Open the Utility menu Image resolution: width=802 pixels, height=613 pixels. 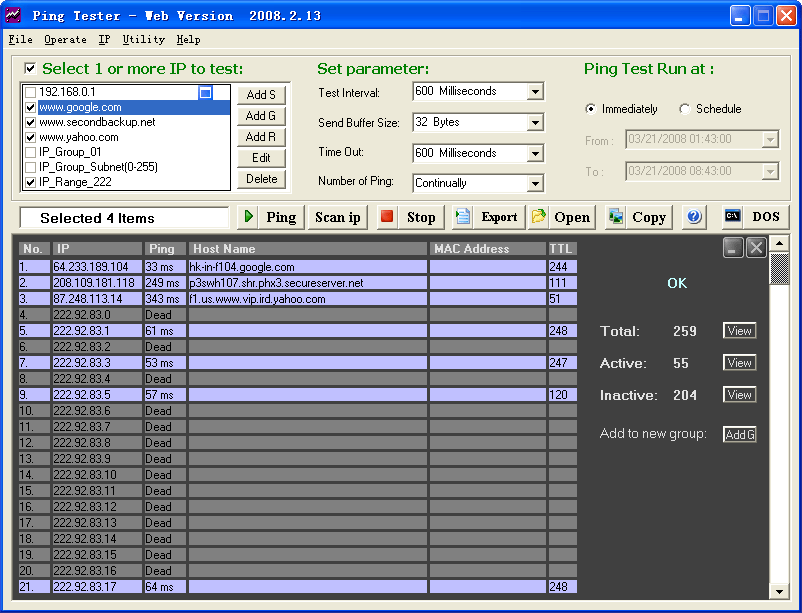pyautogui.click(x=144, y=39)
